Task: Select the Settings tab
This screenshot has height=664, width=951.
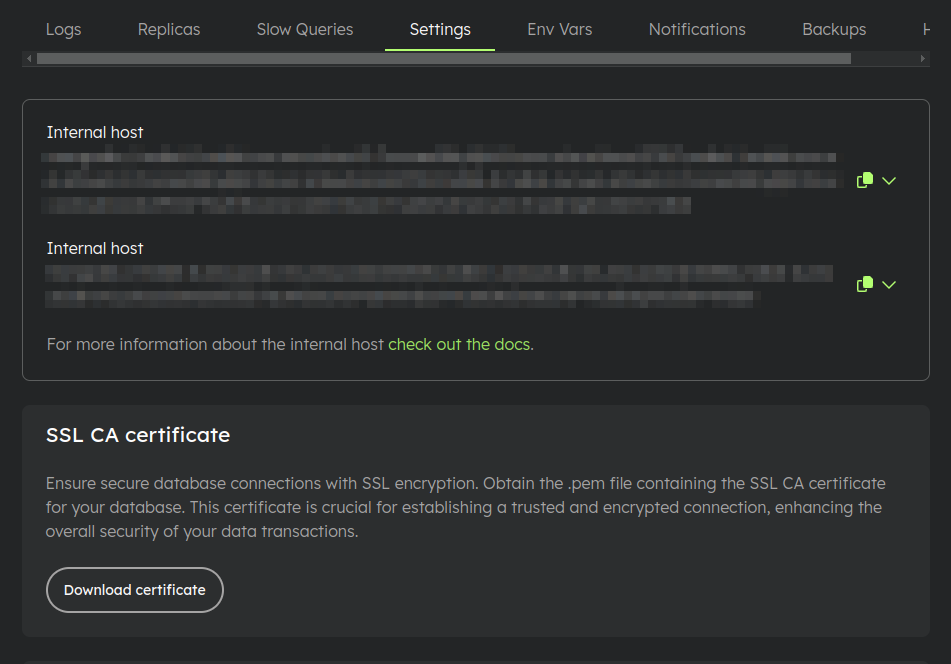Action: click(x=440, y=29)
